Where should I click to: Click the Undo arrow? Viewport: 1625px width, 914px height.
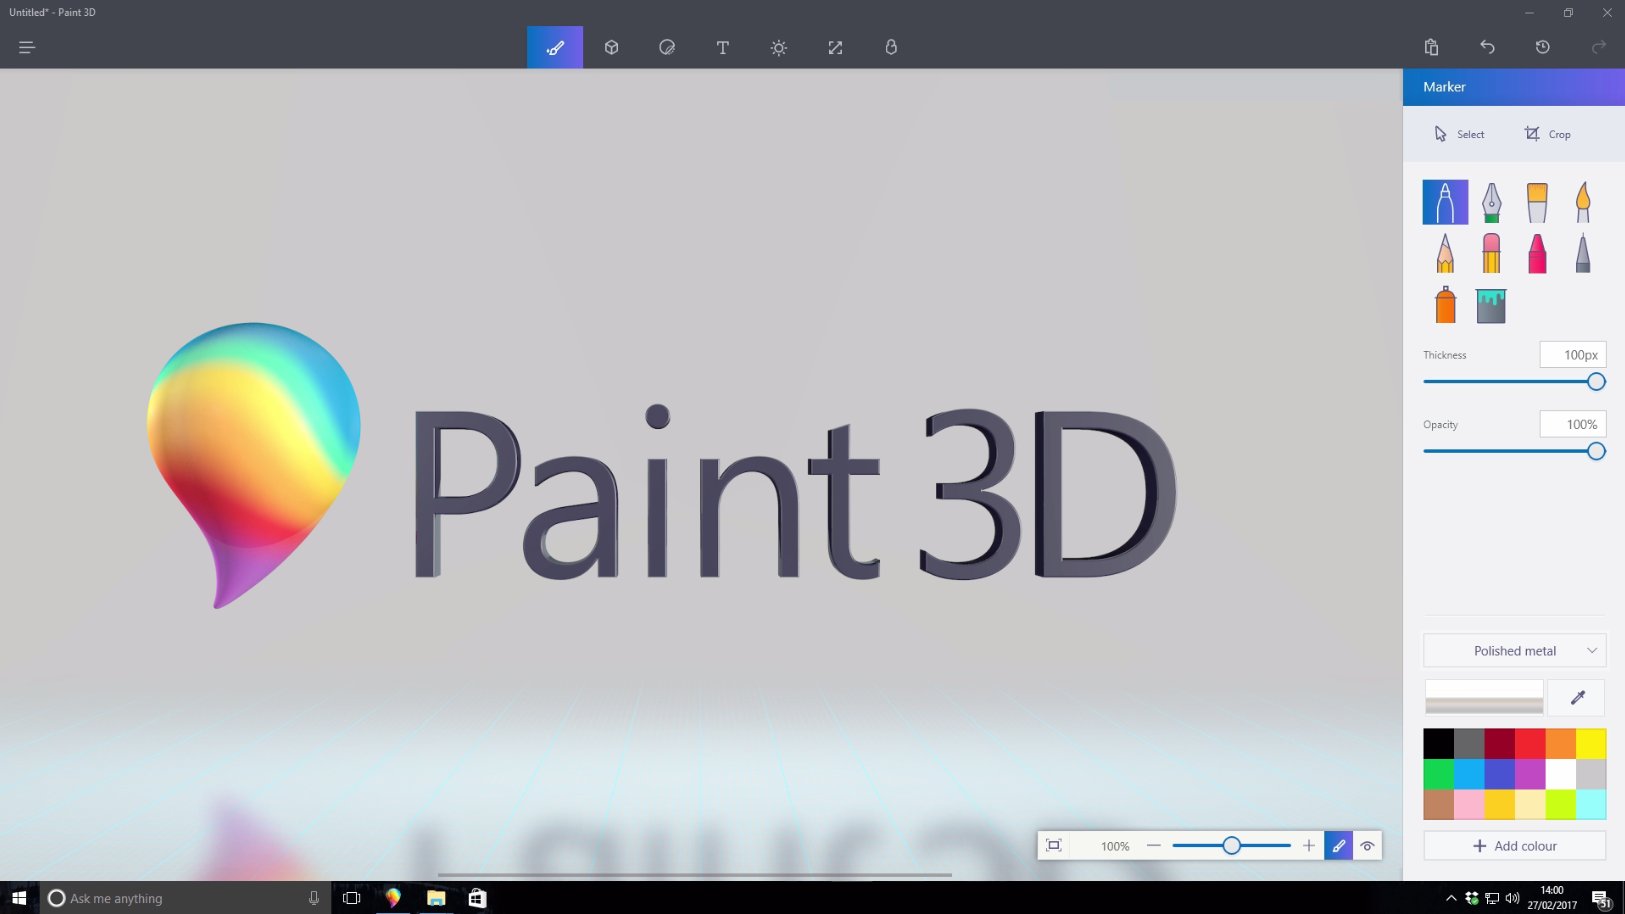pyautogui.click(x=1487, y=47)
